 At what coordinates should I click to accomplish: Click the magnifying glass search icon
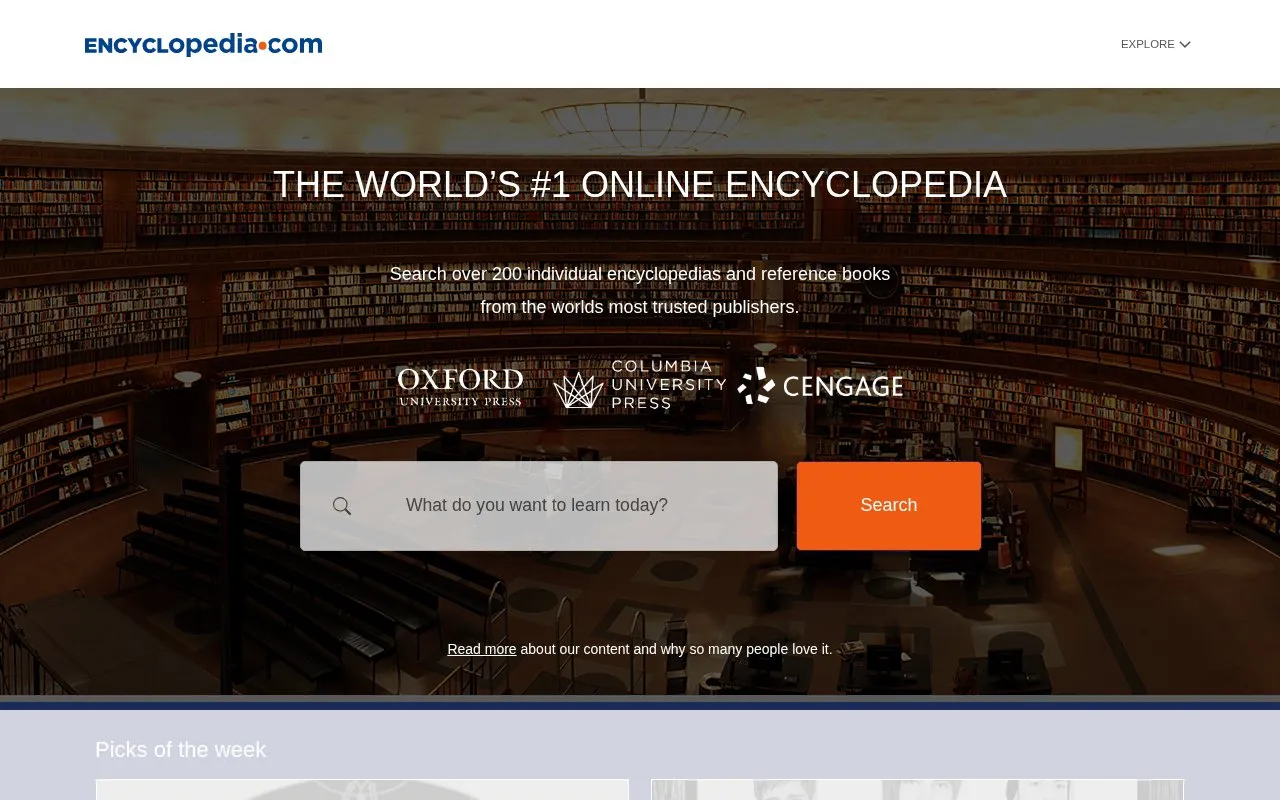click(x=342, y=506)
